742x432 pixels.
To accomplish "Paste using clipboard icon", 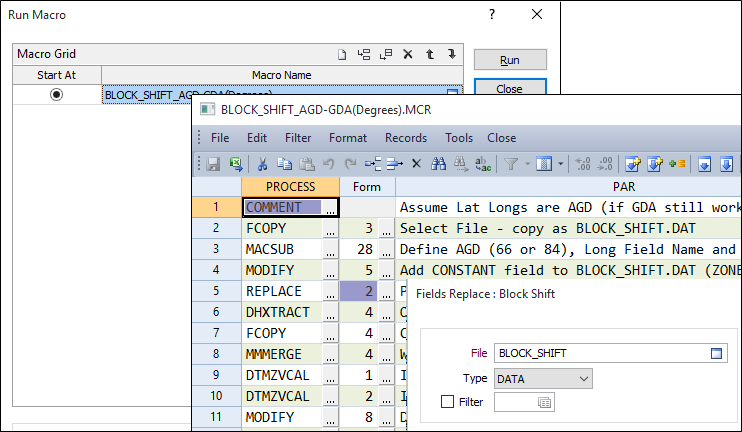I will [307, 164].
